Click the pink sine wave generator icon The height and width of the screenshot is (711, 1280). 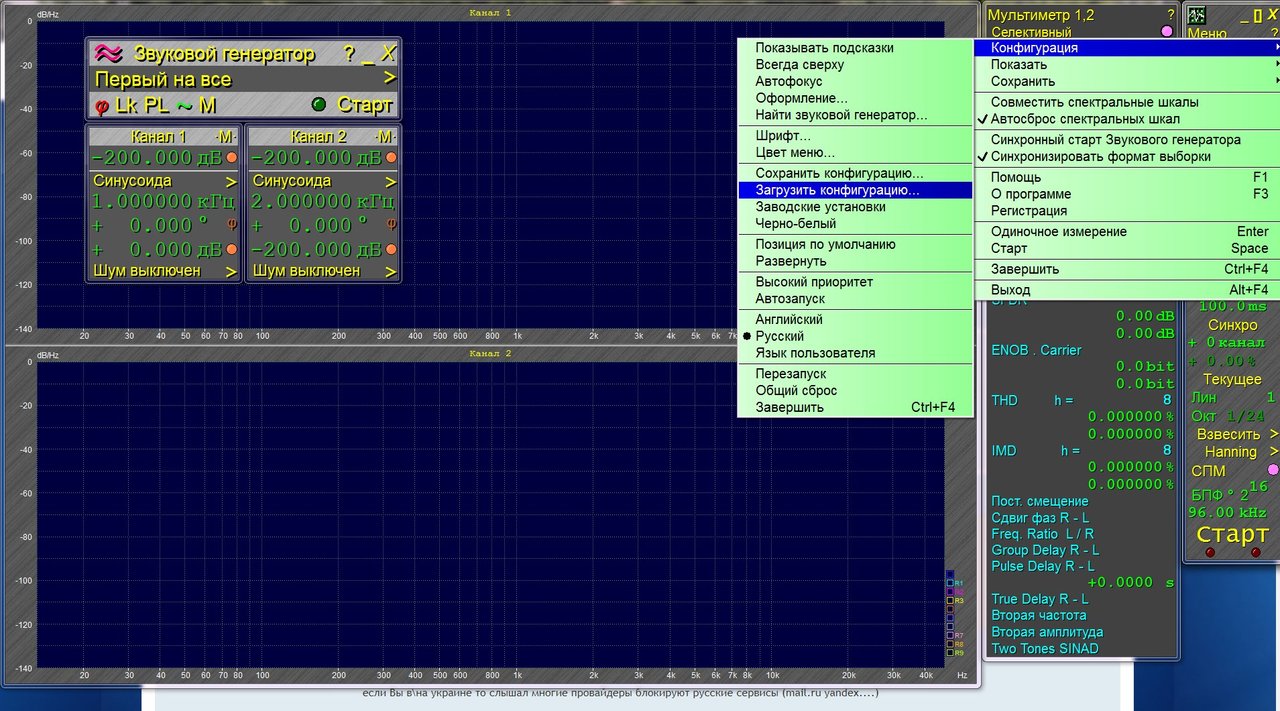(109, 54)
